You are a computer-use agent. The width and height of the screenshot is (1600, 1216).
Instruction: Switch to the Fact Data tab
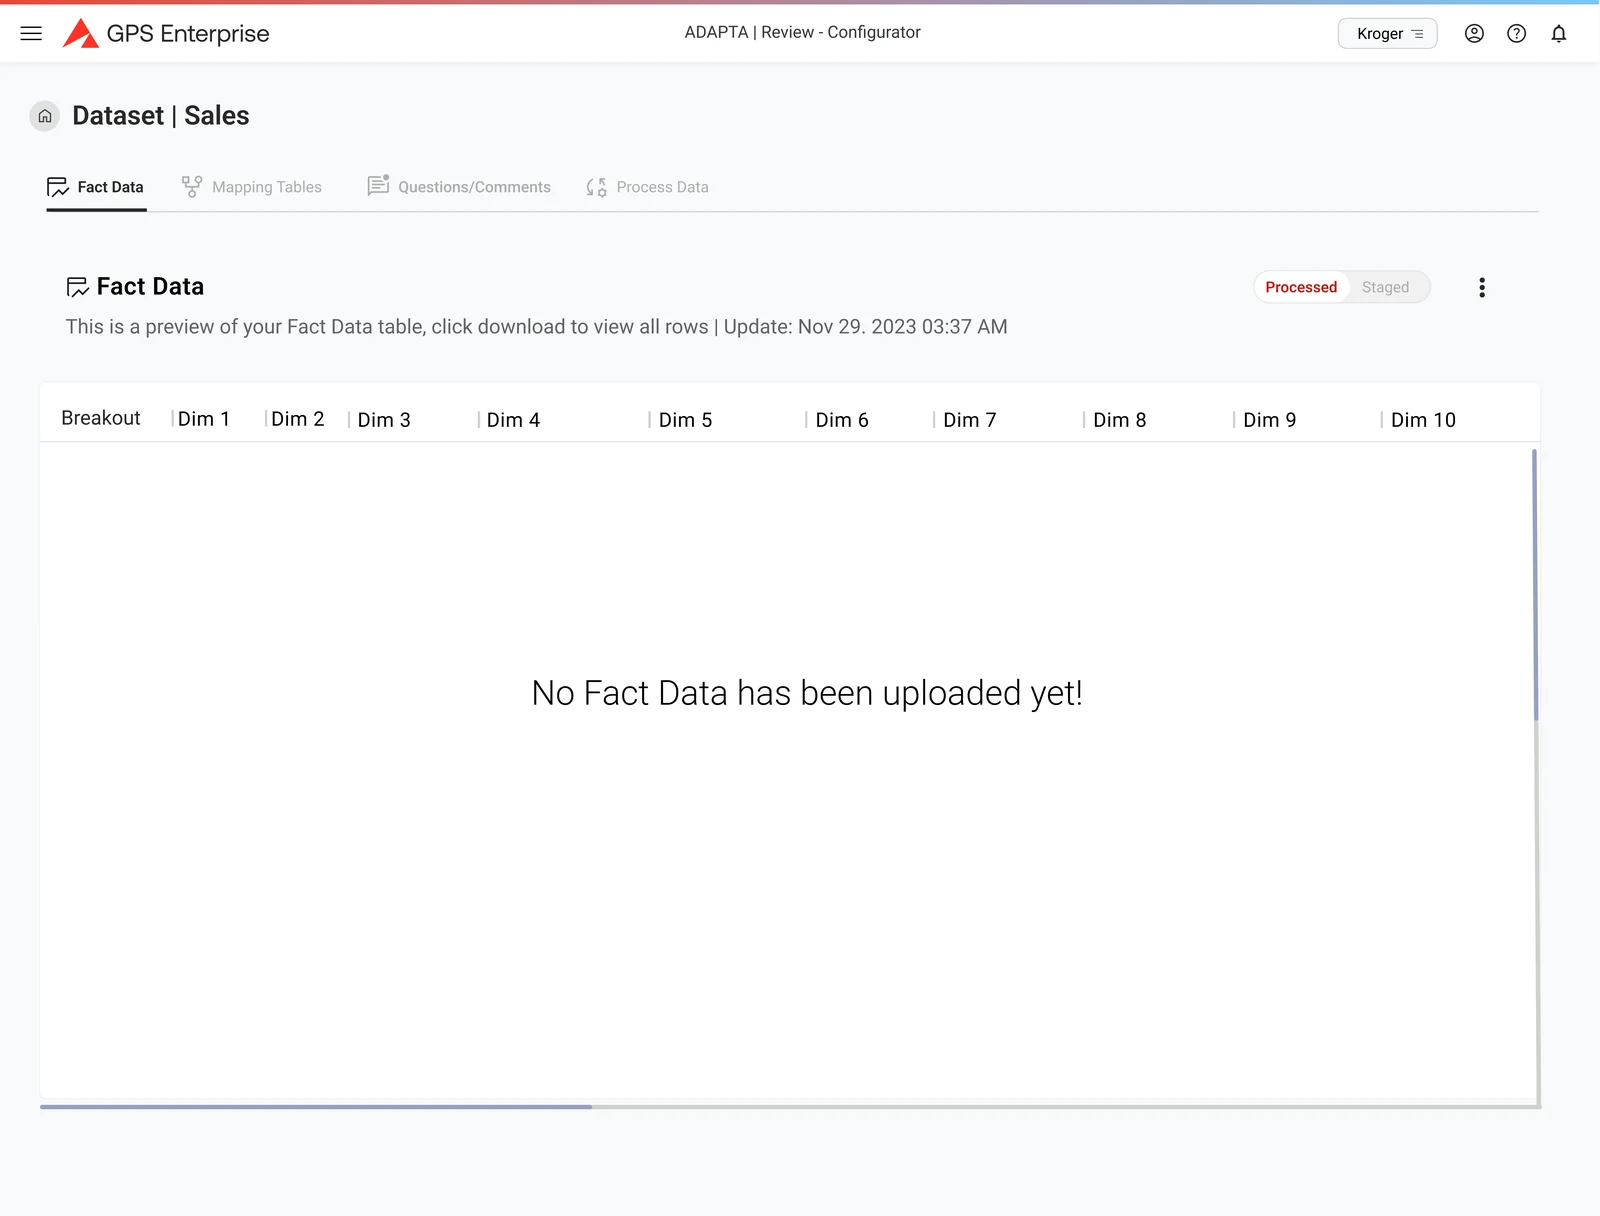(x=96, y=187)
